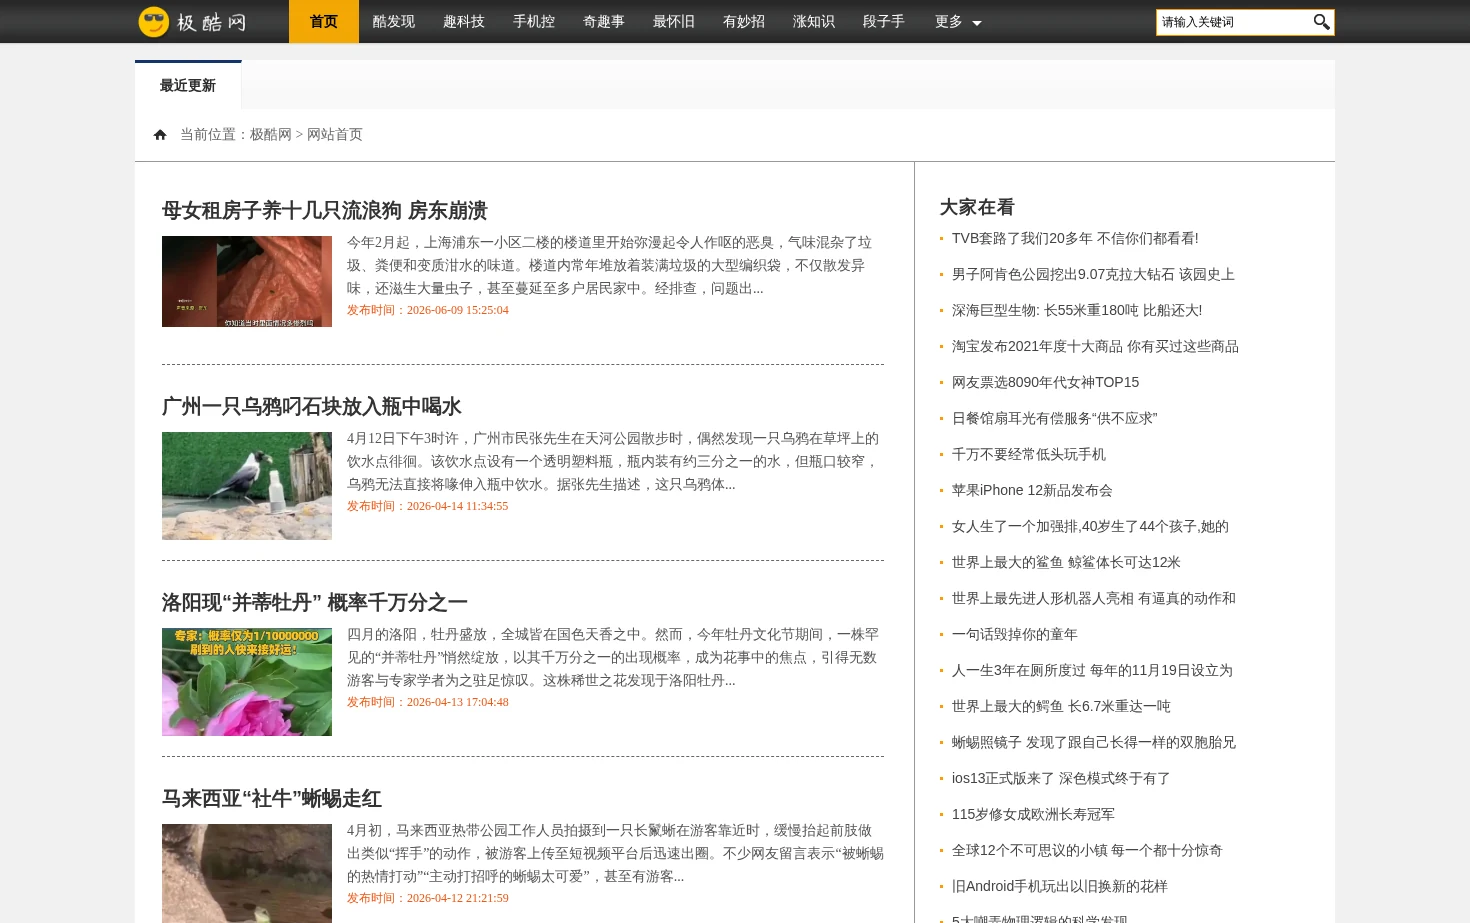The image size is (1470, 923).
Task: Open 淘宝发布2021年度十大商品 link
Action: point(1095,346)
